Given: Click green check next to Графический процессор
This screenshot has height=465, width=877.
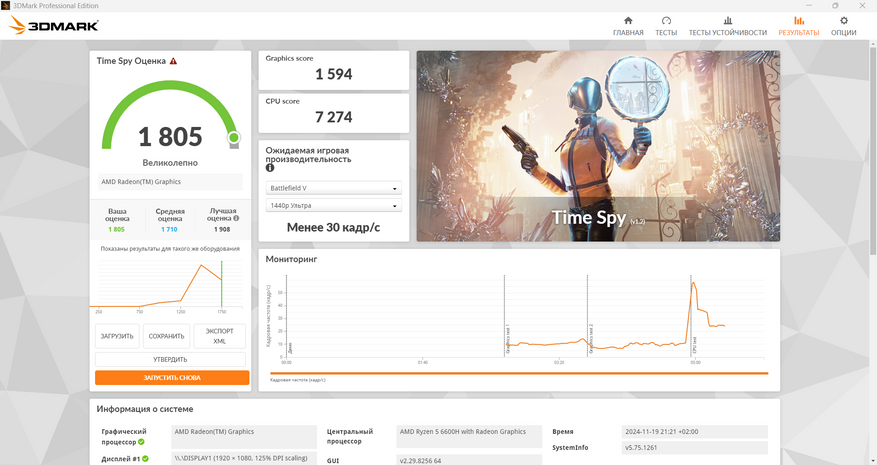Looking at the screenshot, I should [x=142, y=442].
